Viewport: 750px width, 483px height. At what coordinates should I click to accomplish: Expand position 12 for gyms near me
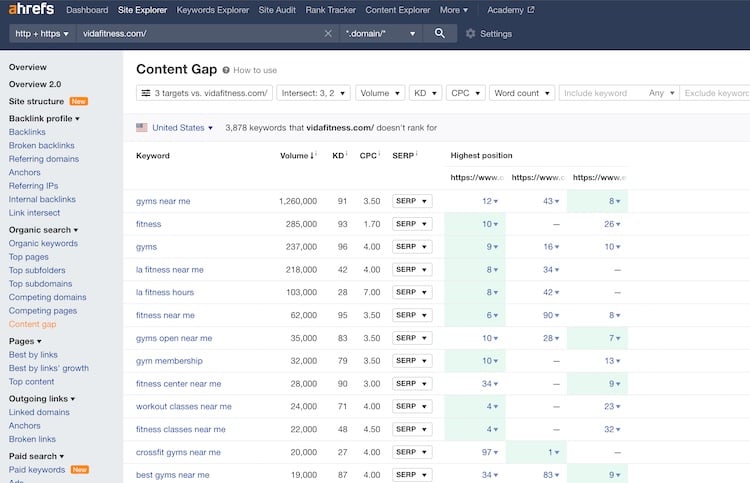coord(490,201)
